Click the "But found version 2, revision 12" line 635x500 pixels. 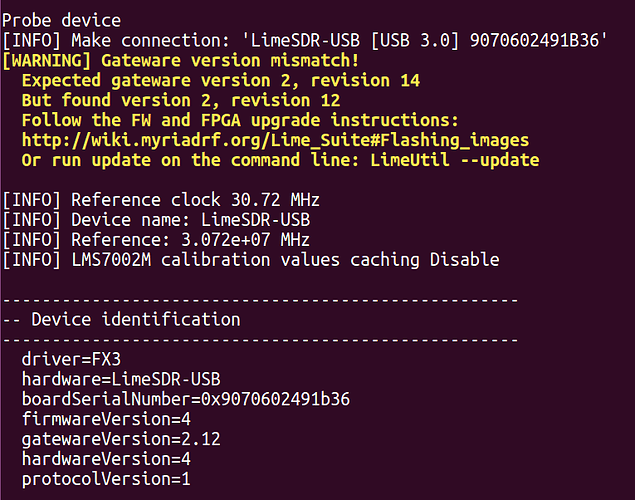(180, 100)
